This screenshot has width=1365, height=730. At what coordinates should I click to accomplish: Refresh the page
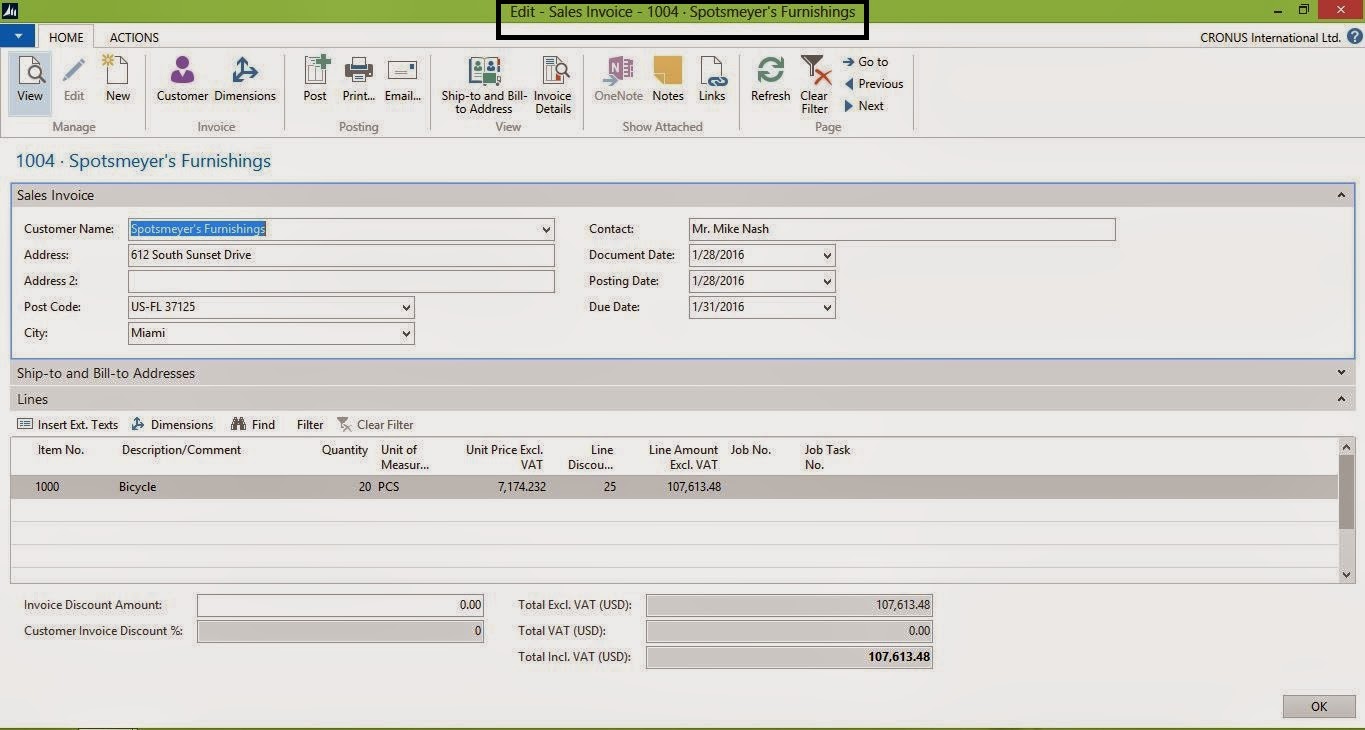771,80
